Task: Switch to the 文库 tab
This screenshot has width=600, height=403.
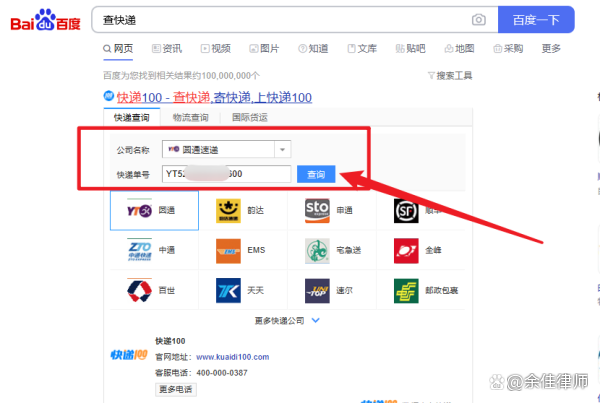Action: (362, 49)
